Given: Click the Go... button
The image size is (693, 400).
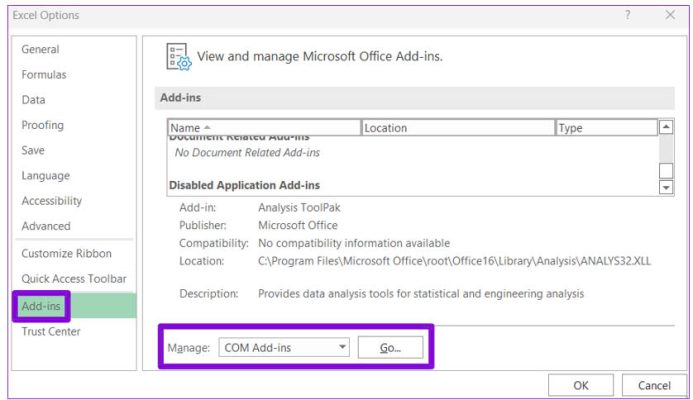Looking at the screenshot, I should pos(390,347).
